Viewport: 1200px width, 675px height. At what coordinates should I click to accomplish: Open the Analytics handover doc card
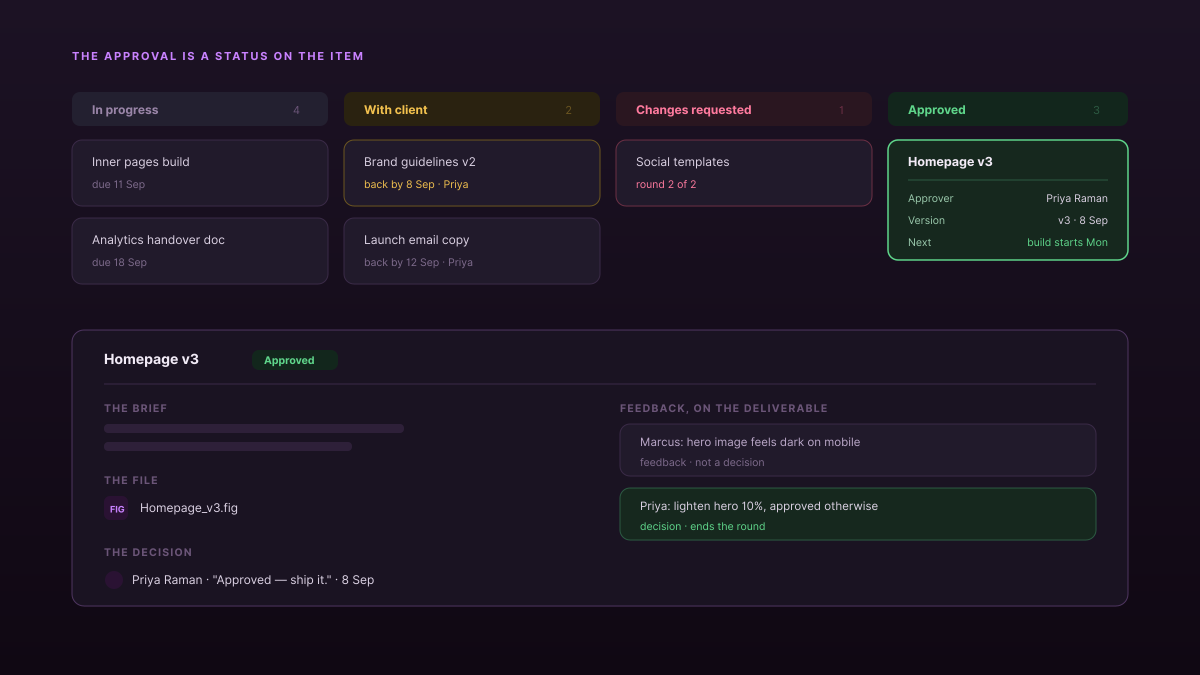200,251
